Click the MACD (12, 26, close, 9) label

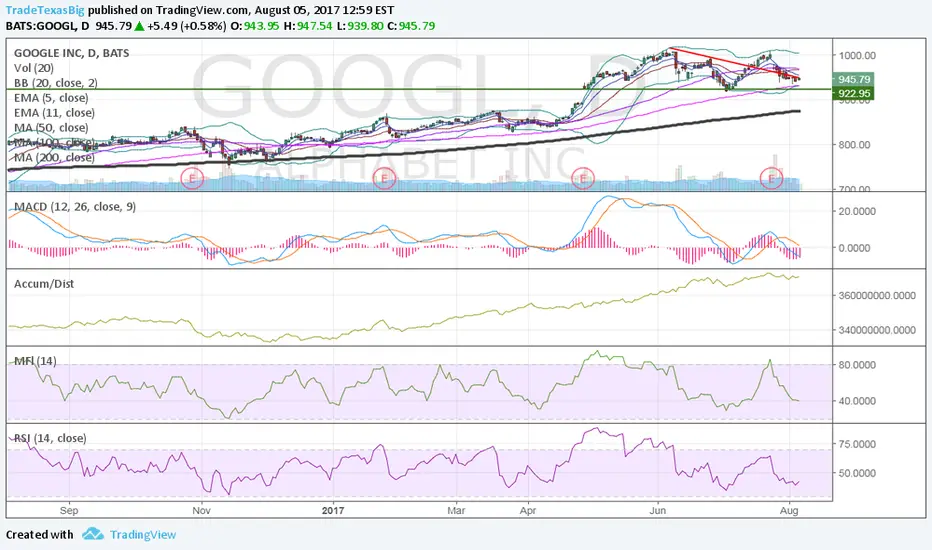pyautogui.click(x=75, y=206)
